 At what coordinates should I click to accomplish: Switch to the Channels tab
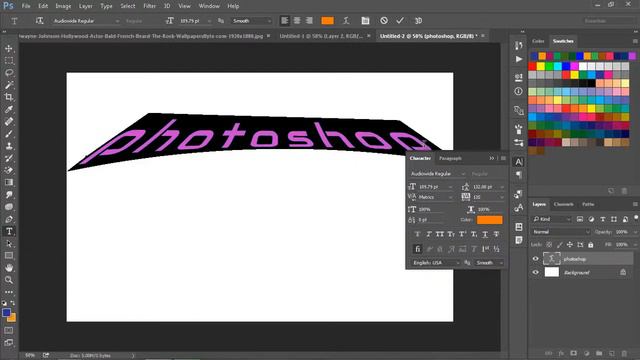[x=564, y=204]
